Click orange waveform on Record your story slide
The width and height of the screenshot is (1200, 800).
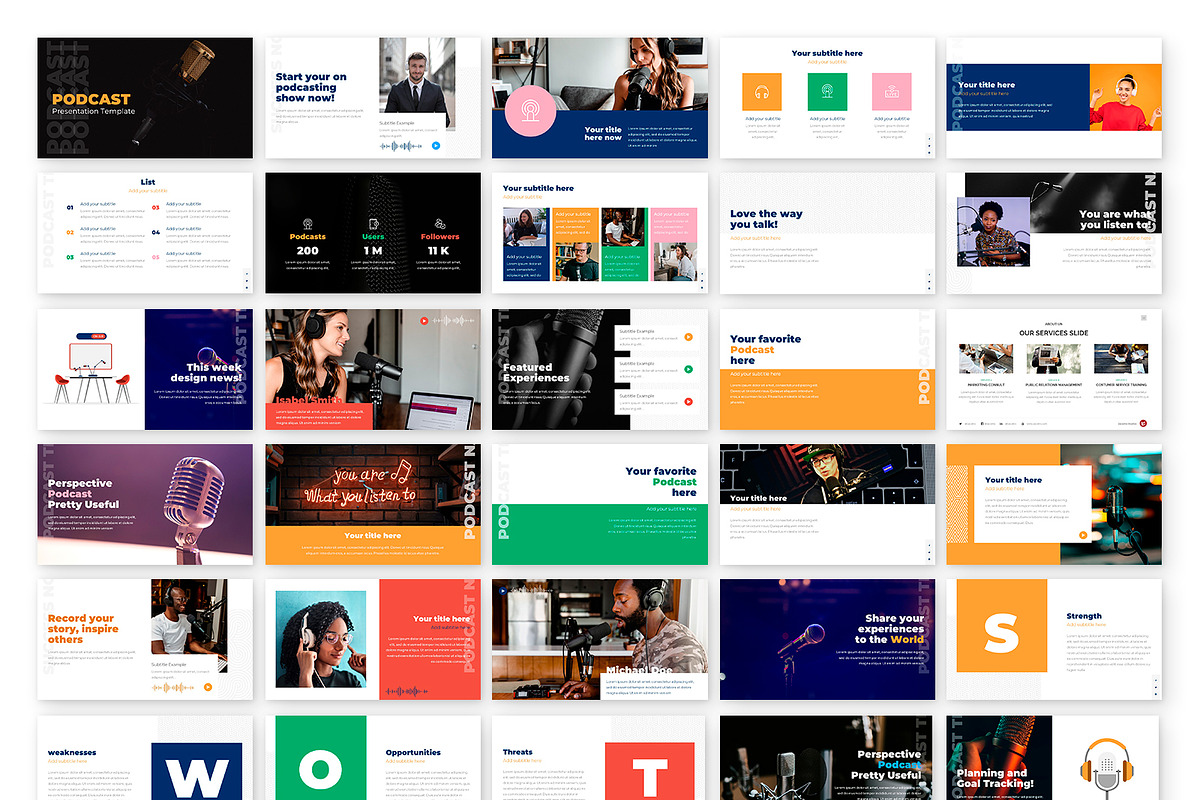[174, 687]
